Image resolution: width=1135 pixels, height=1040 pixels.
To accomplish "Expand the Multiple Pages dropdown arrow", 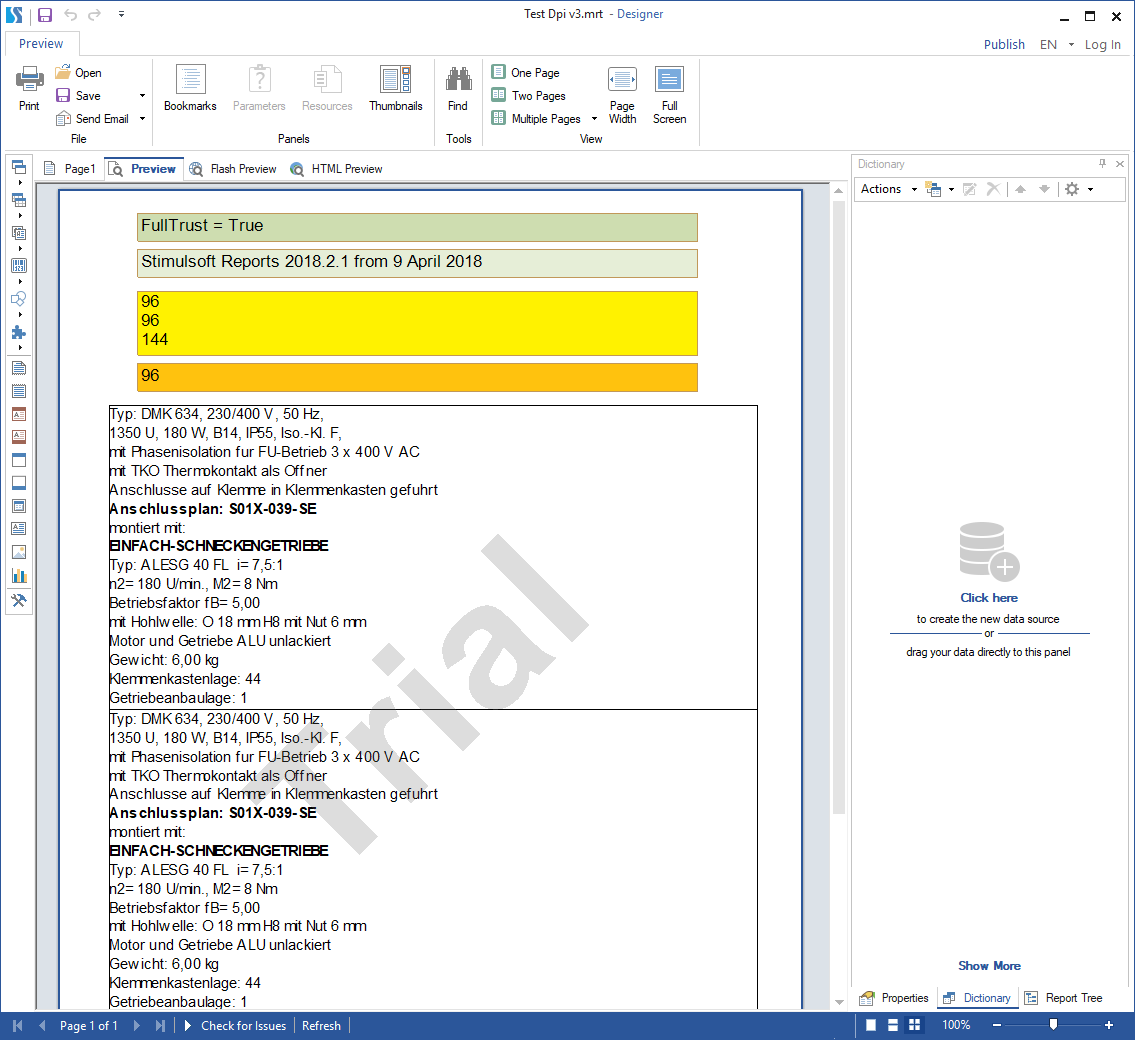I will [594, 119].
